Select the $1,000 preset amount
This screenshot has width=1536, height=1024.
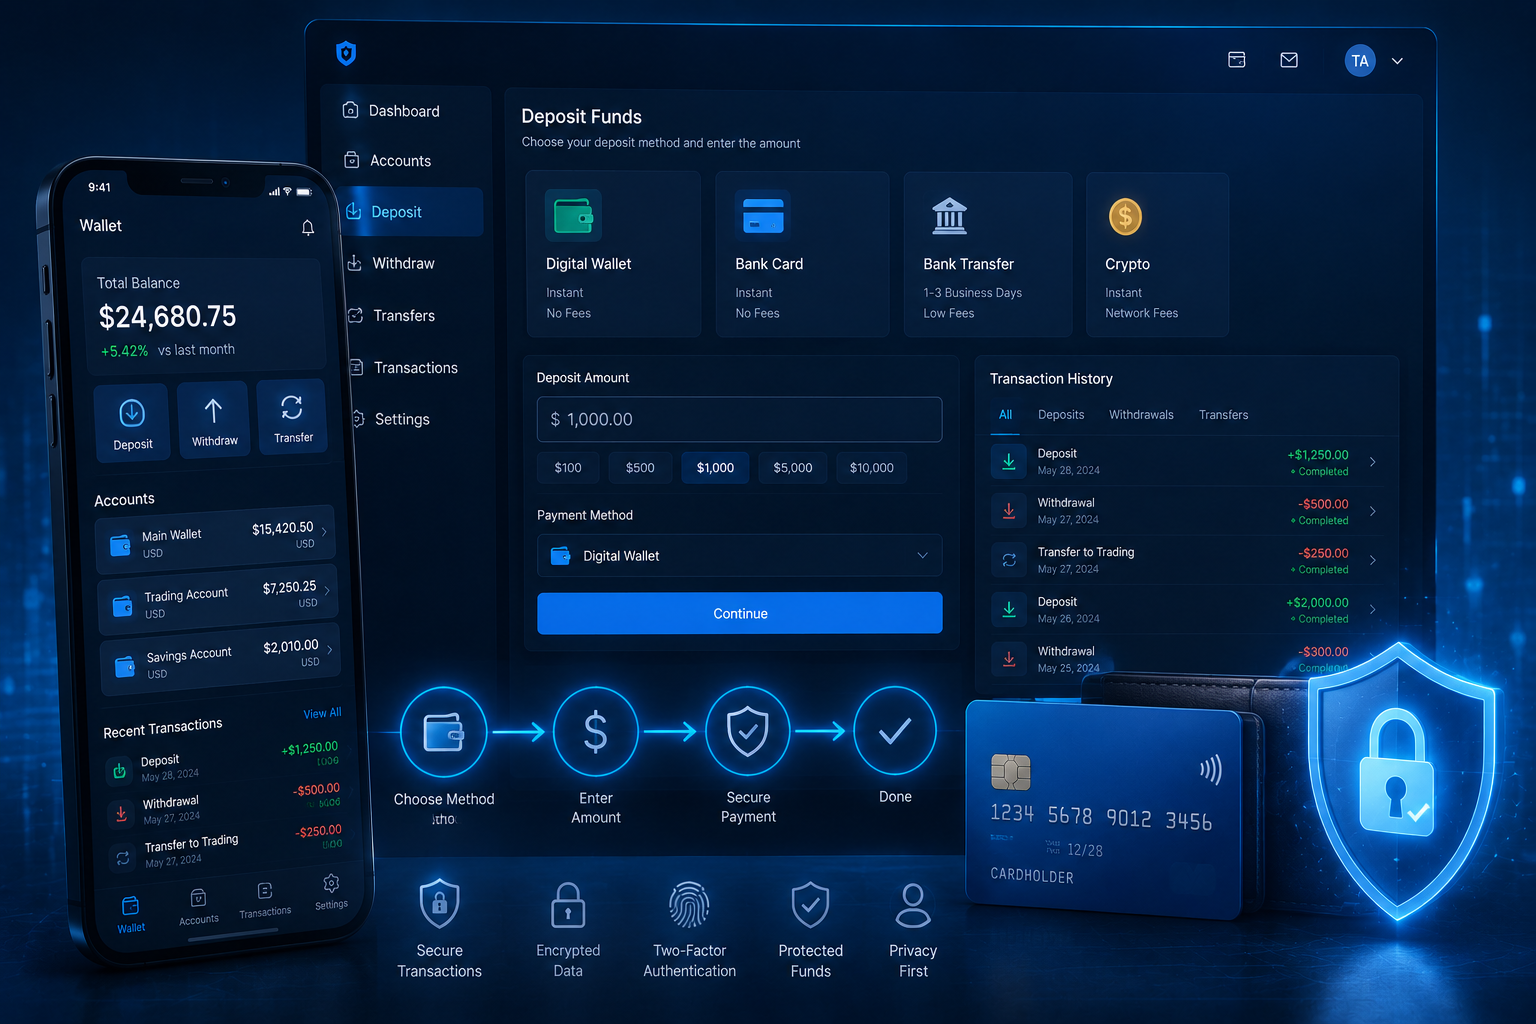[715, 467]
